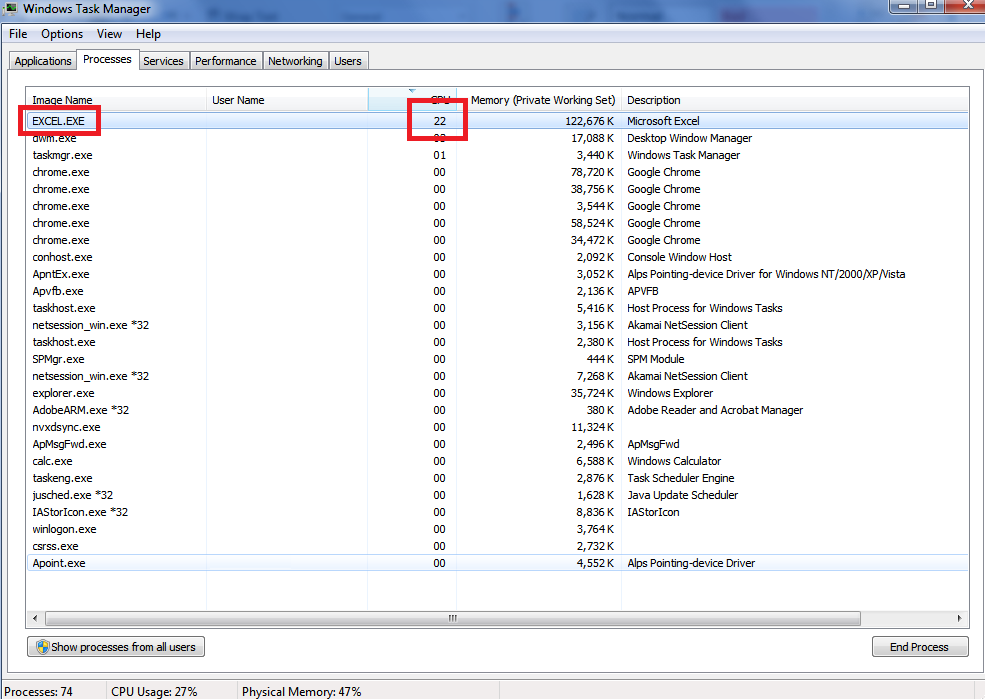This screenshot has width=985, height=699.
Task: Switch to the Performance tab
Action: tap(226, 61)
